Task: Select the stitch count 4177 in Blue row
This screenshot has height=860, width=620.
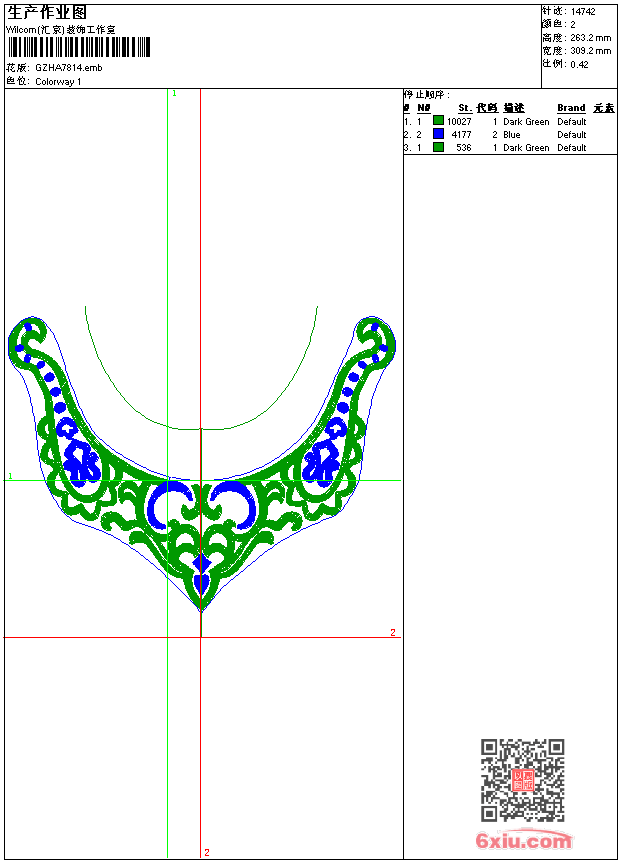Action: [461, 135]
